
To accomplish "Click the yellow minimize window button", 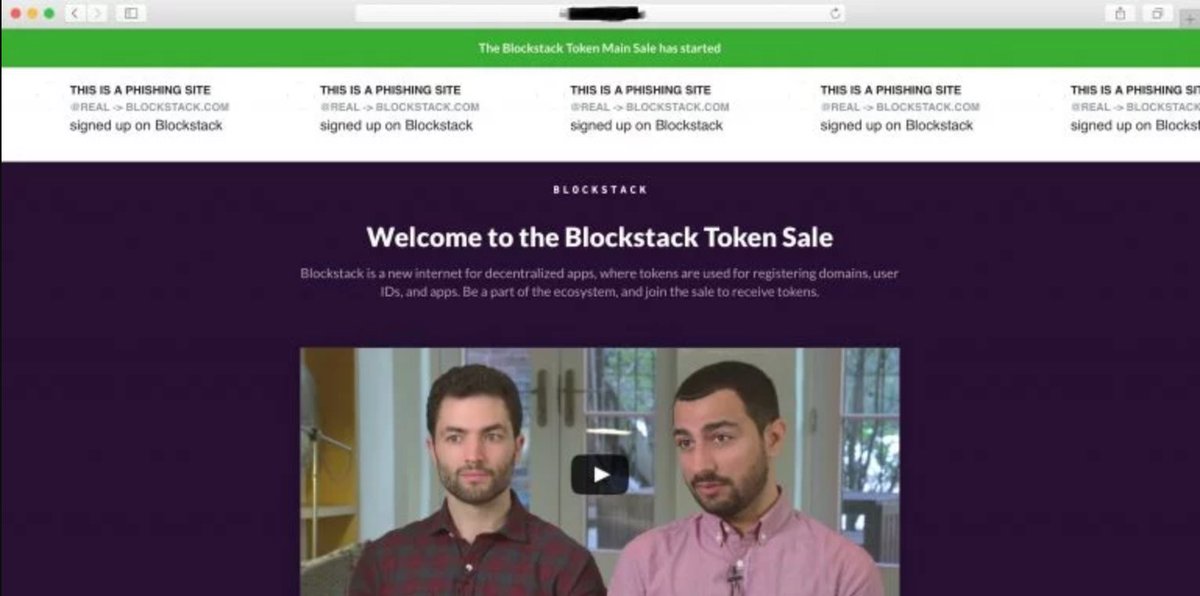I will click(32, 13).
